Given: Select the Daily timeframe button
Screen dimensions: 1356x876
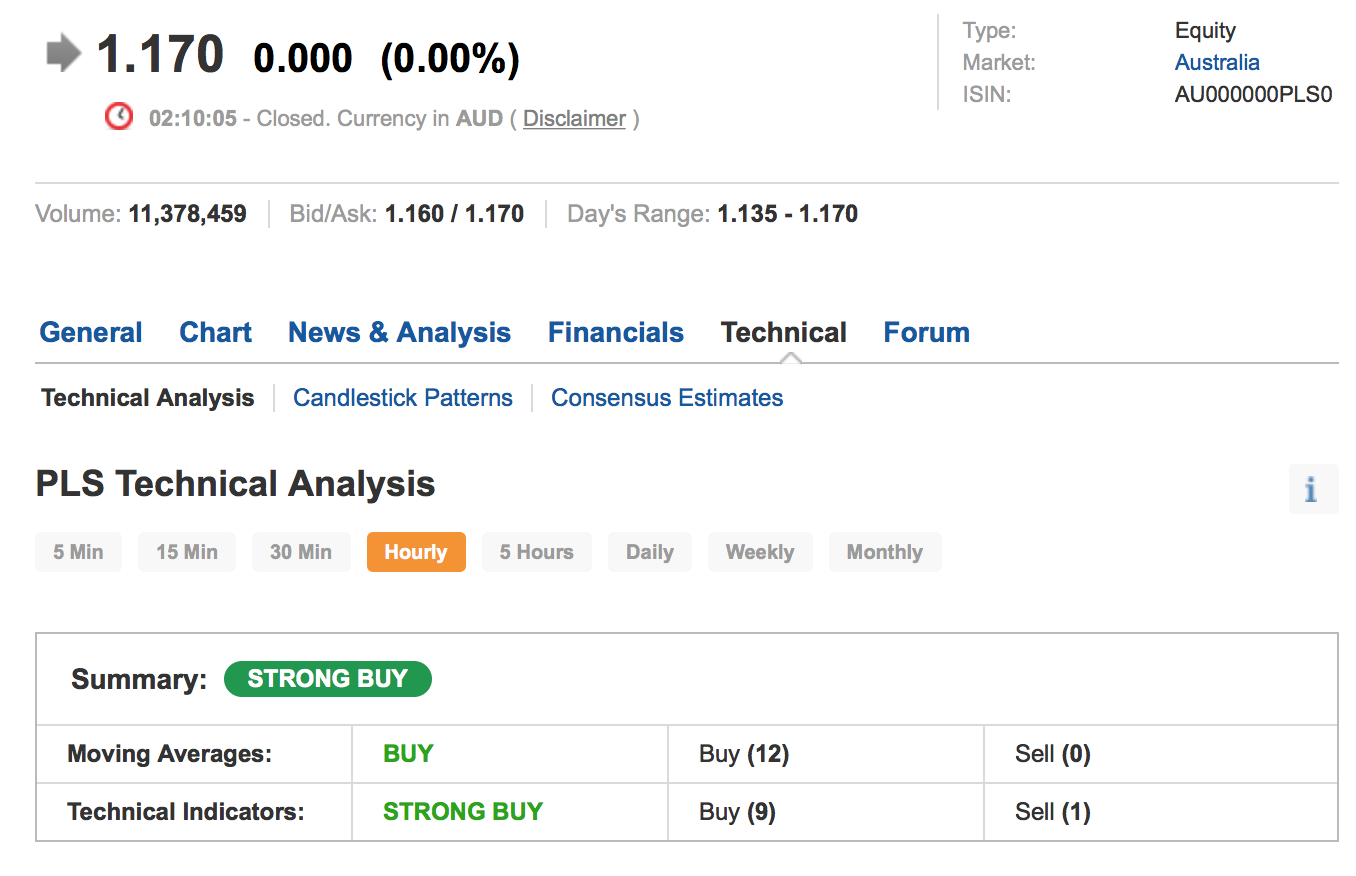Looking at the screenshot, I should pos(649,552).
